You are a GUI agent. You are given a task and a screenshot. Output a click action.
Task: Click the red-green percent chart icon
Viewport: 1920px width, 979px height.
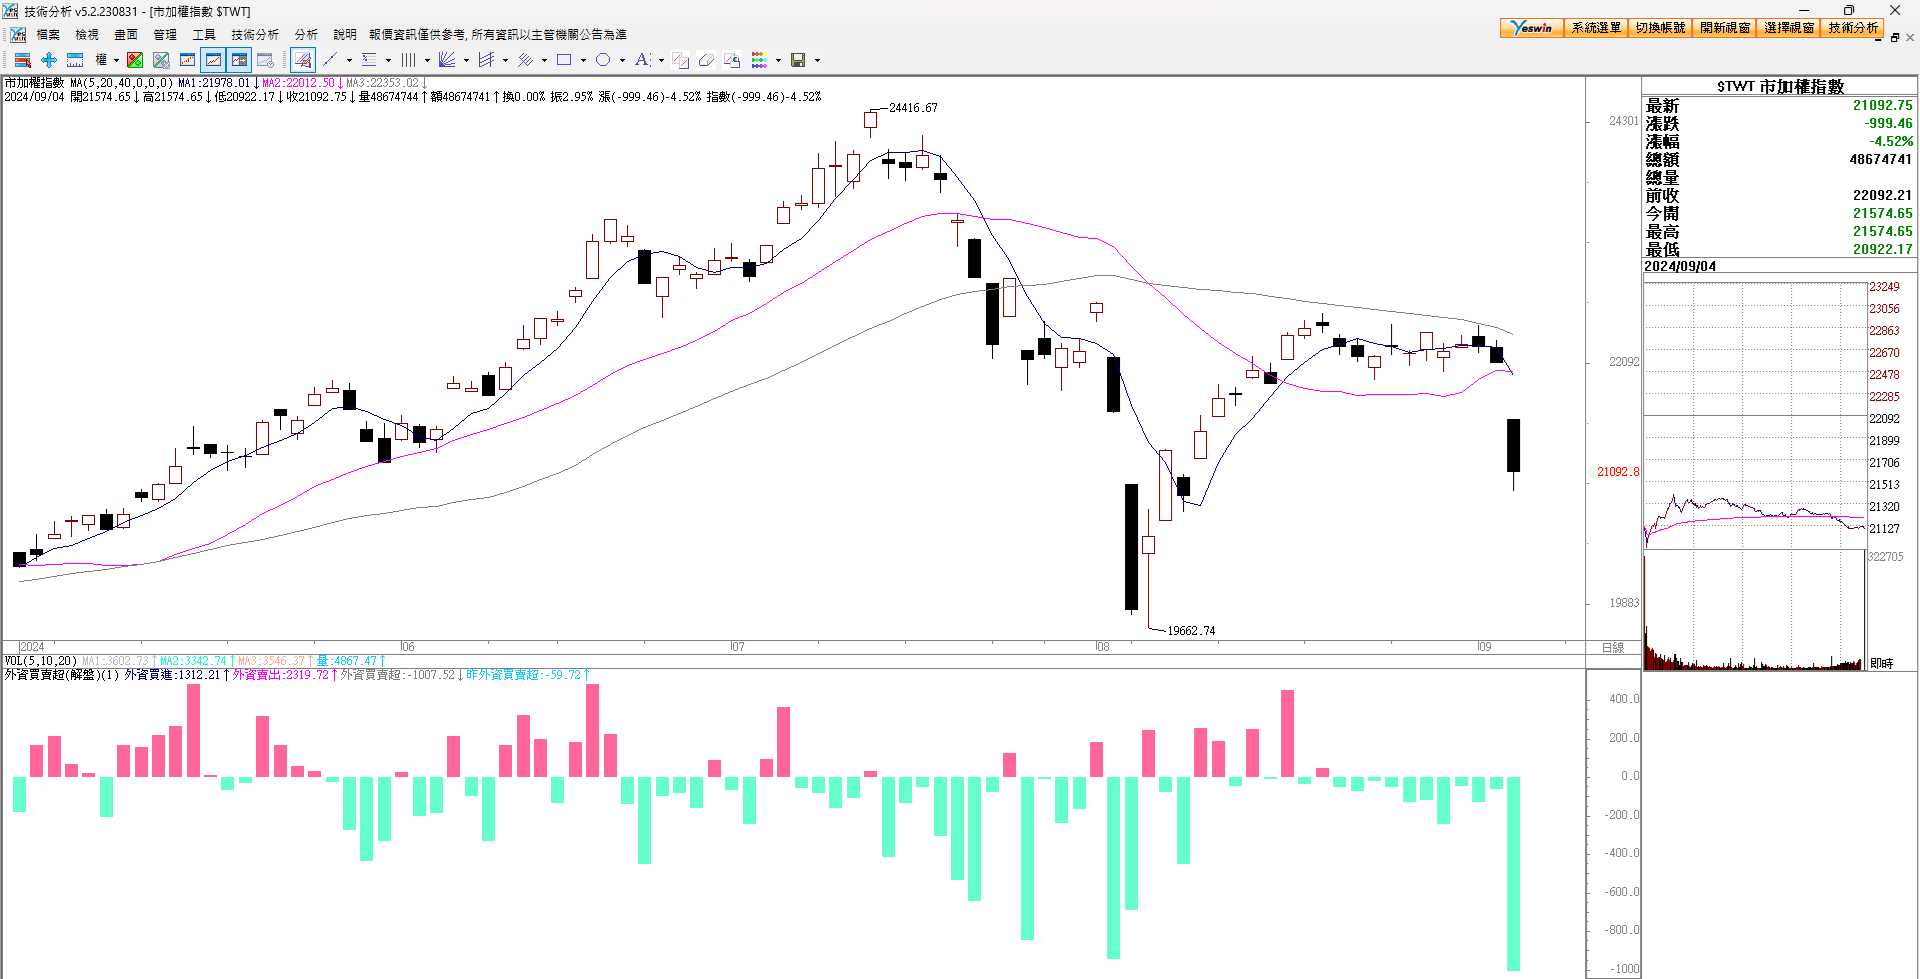[135, 60]
